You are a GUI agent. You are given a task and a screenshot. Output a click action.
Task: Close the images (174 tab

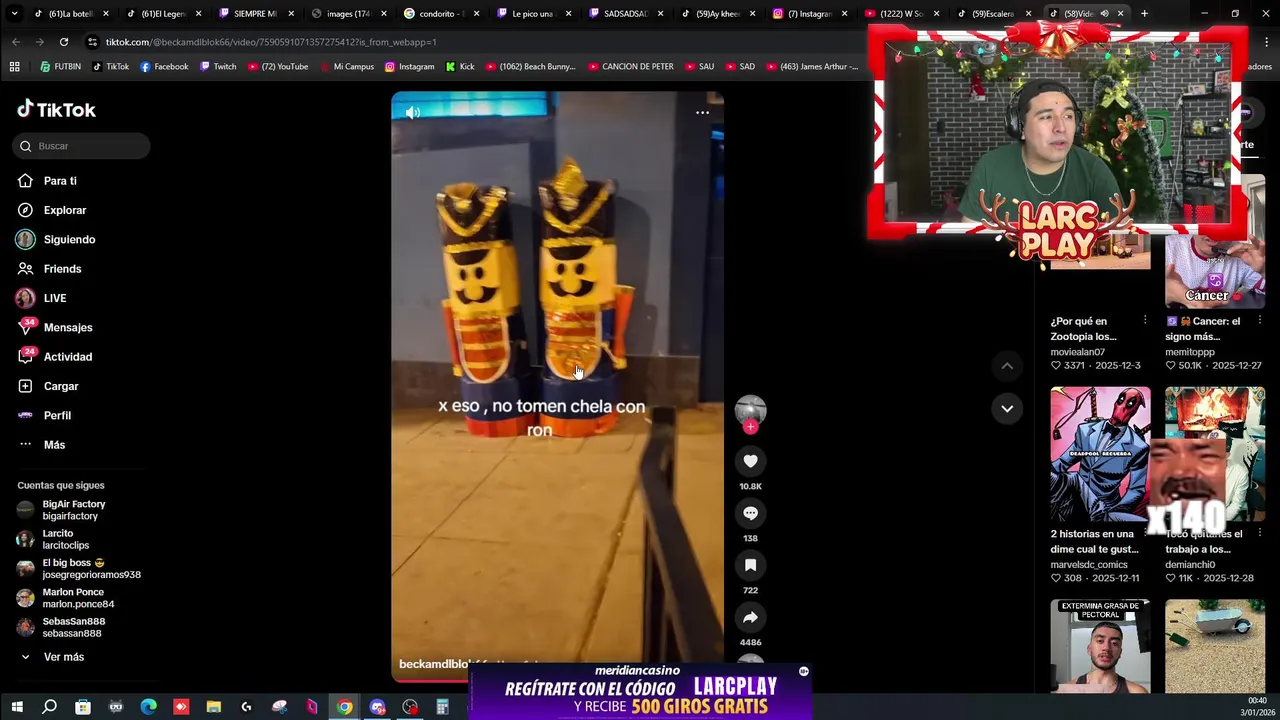pyautogui.click(x=383, y=14)
